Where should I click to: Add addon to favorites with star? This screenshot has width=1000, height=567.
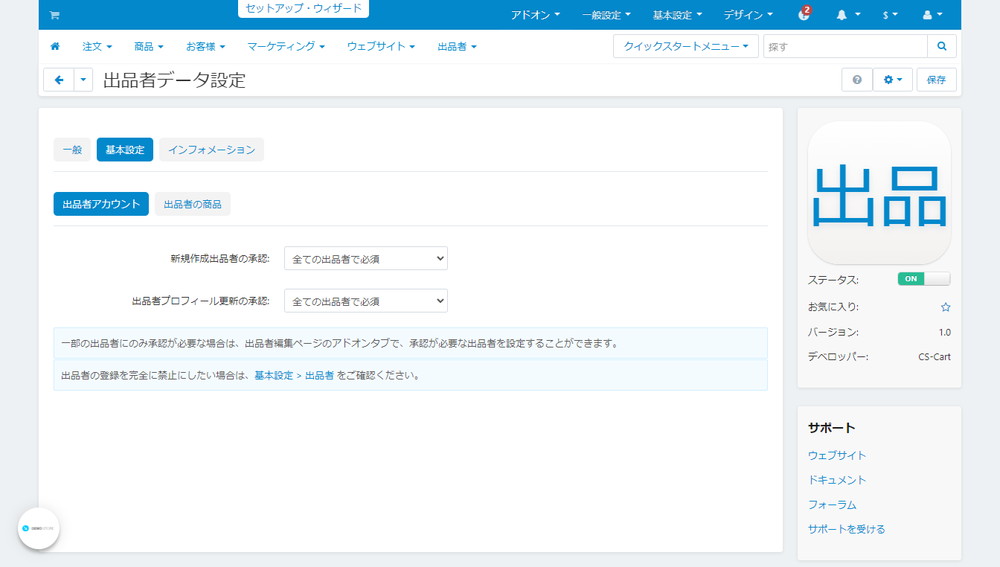pyautogui.click(x=945, y=307)
